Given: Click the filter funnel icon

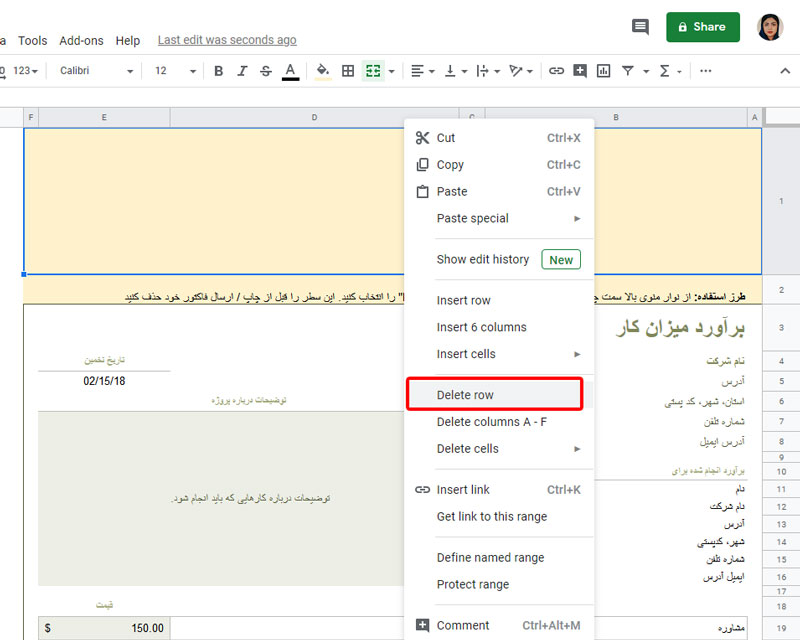Looking at the screenshot, I should [628, 71].
